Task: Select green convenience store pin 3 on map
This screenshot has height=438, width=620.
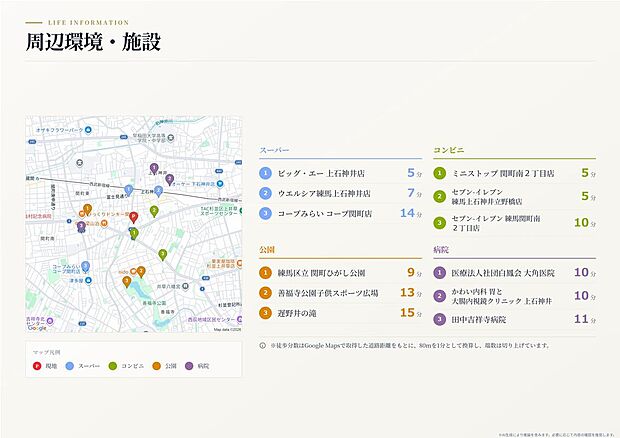Action: 163,255
